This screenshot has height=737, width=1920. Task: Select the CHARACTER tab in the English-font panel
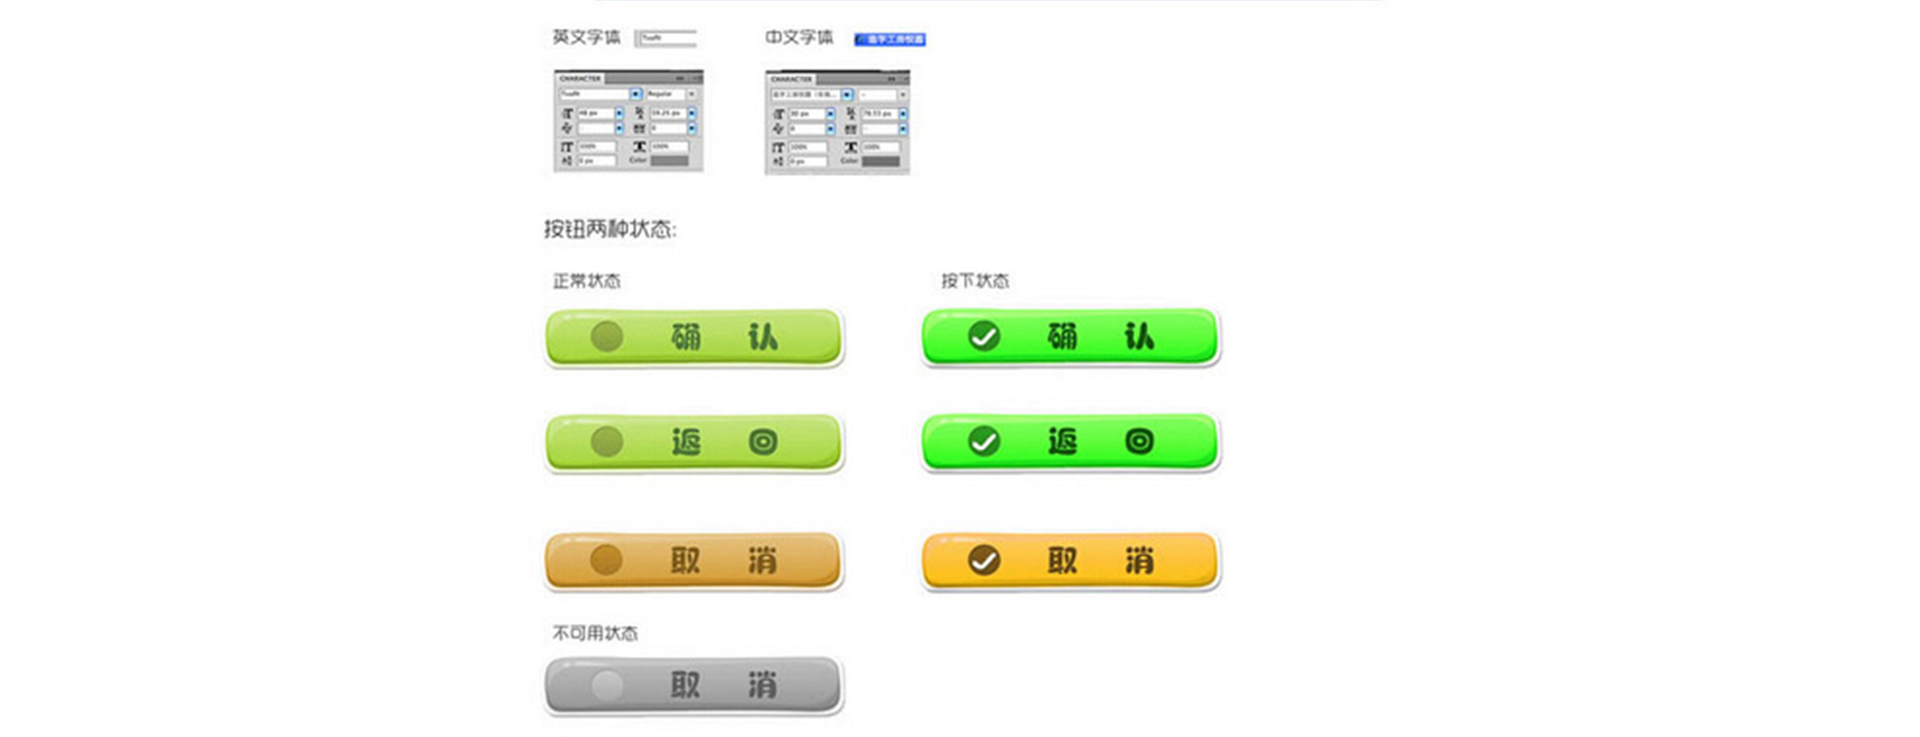pyautogui.click(x=580, y=78)
